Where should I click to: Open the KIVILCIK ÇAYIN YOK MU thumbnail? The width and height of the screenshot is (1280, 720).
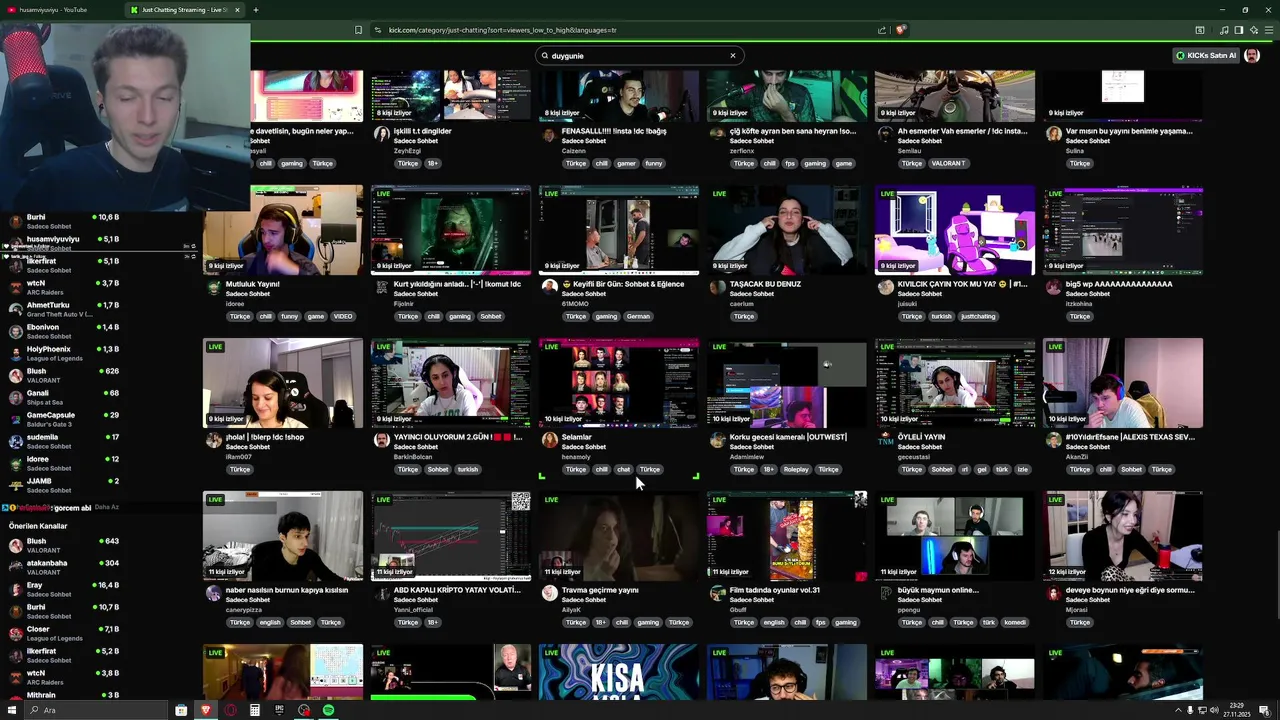click(955, 230)
